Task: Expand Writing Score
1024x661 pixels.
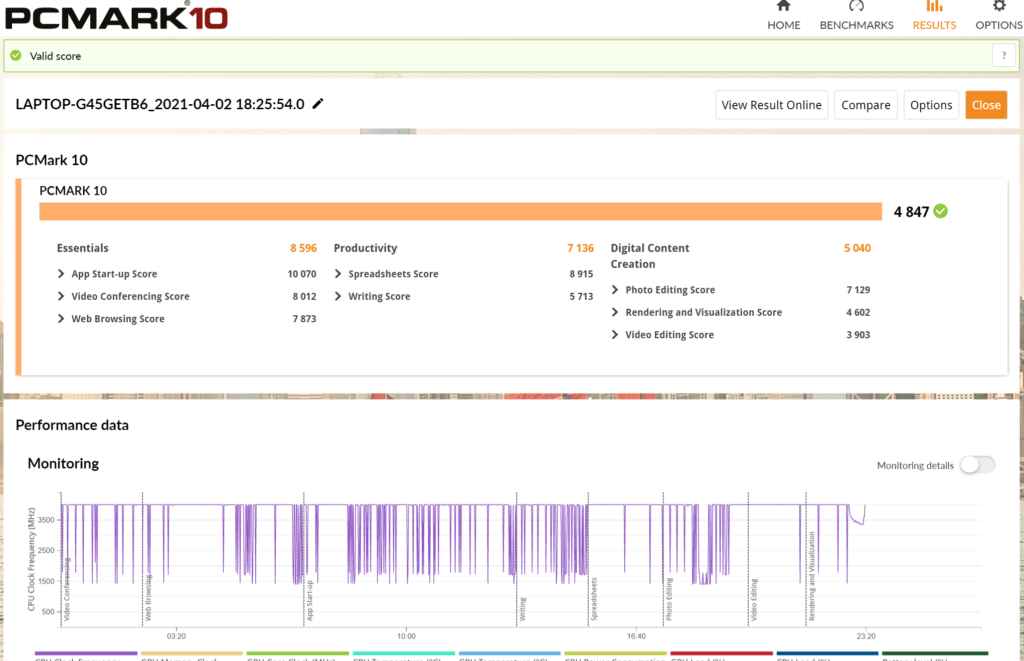Action: click(x=338, y=296)
